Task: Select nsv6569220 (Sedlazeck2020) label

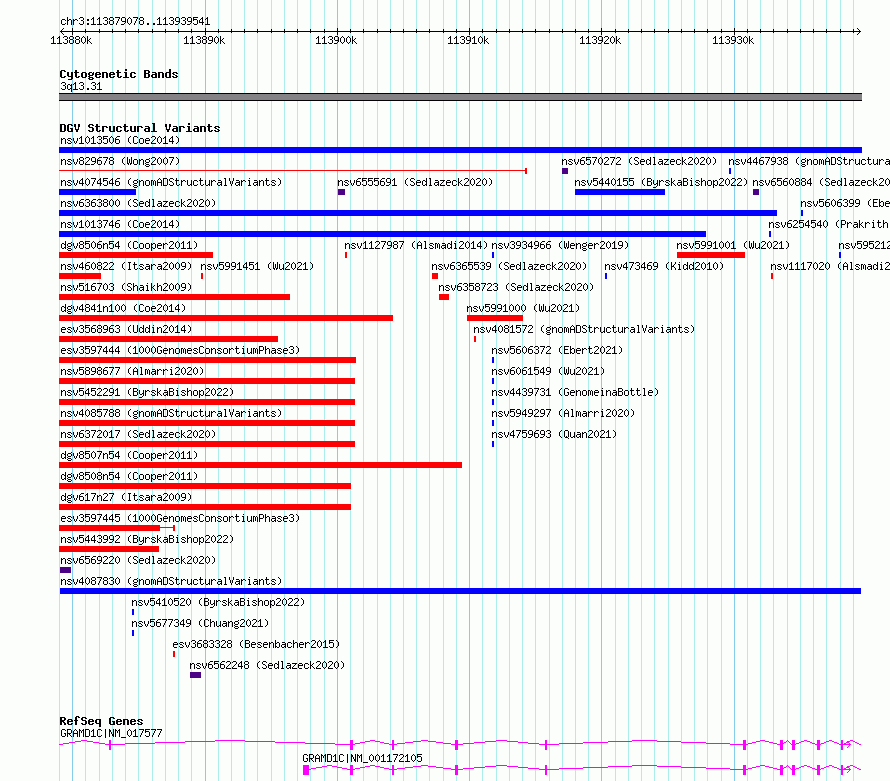Action: (x=138, y=560)
